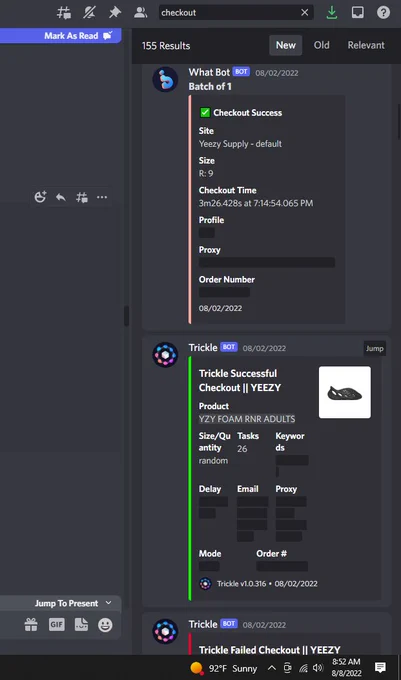Click Trickle v1.0.316 footer icon
The width and height of the screenshot is (401, 680).
pos(205,584)
